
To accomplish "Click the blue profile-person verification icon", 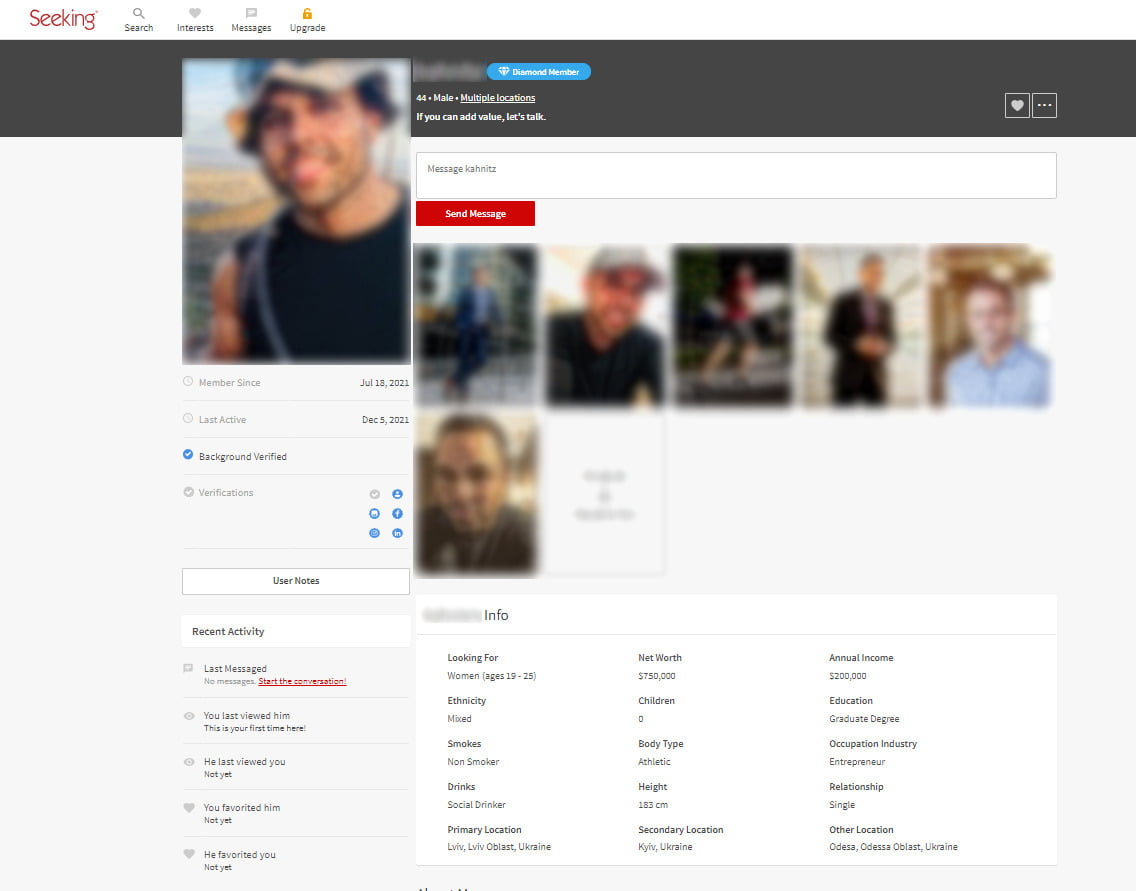I will pos(397,494).
